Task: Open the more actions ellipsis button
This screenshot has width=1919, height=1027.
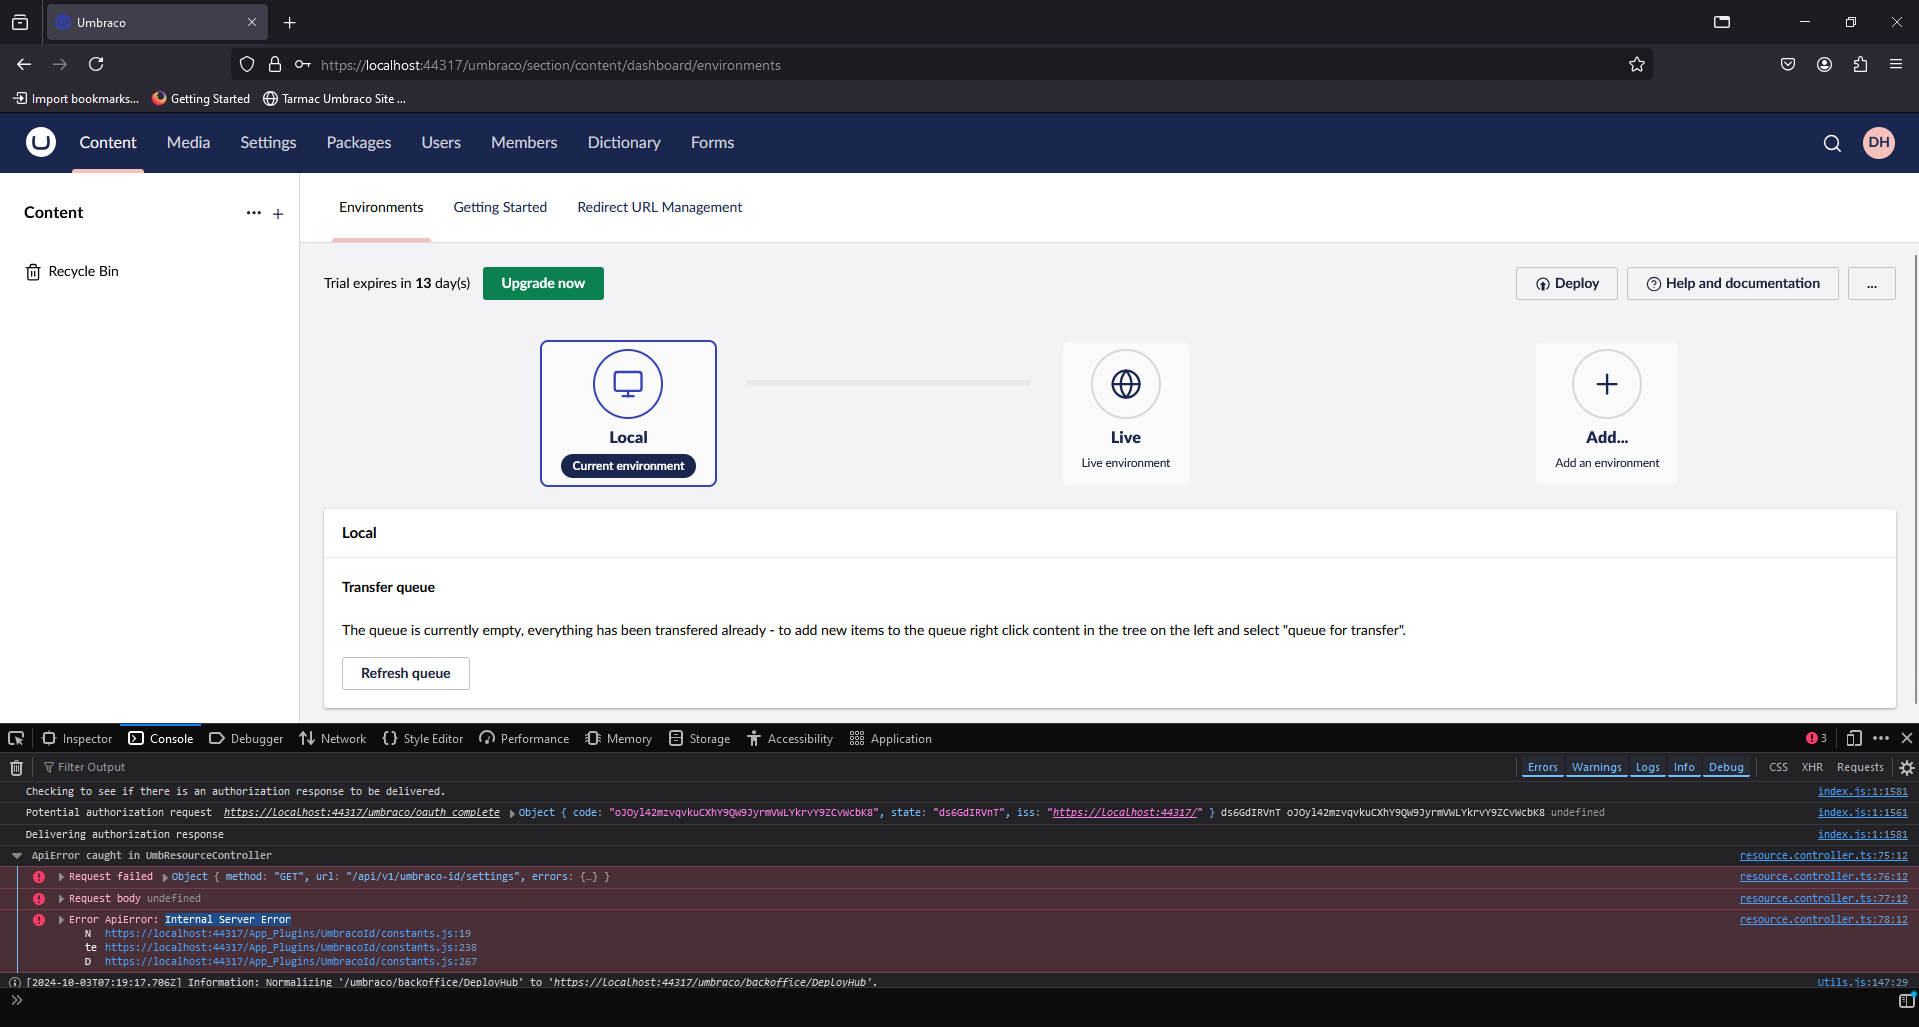Action: [1871, 284]
